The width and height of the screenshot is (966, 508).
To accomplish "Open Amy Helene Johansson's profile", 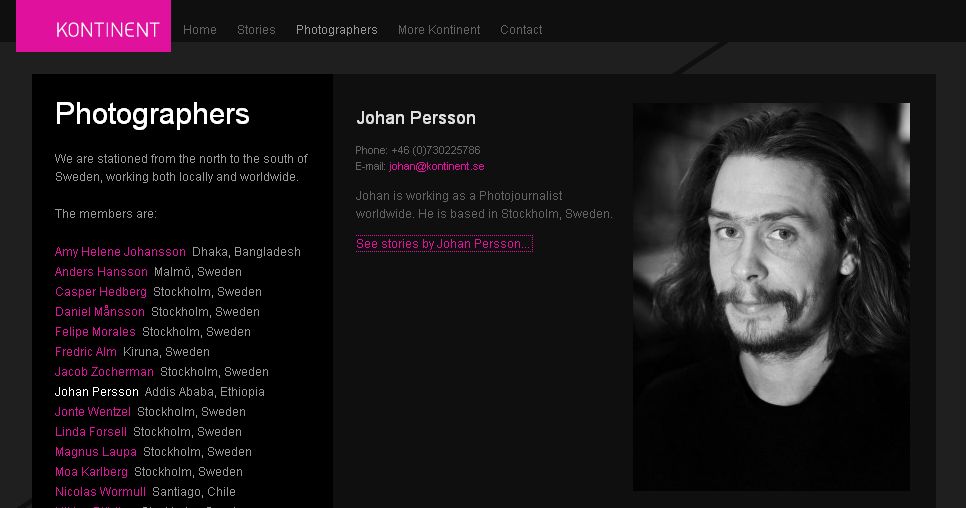I will [120, 252].
